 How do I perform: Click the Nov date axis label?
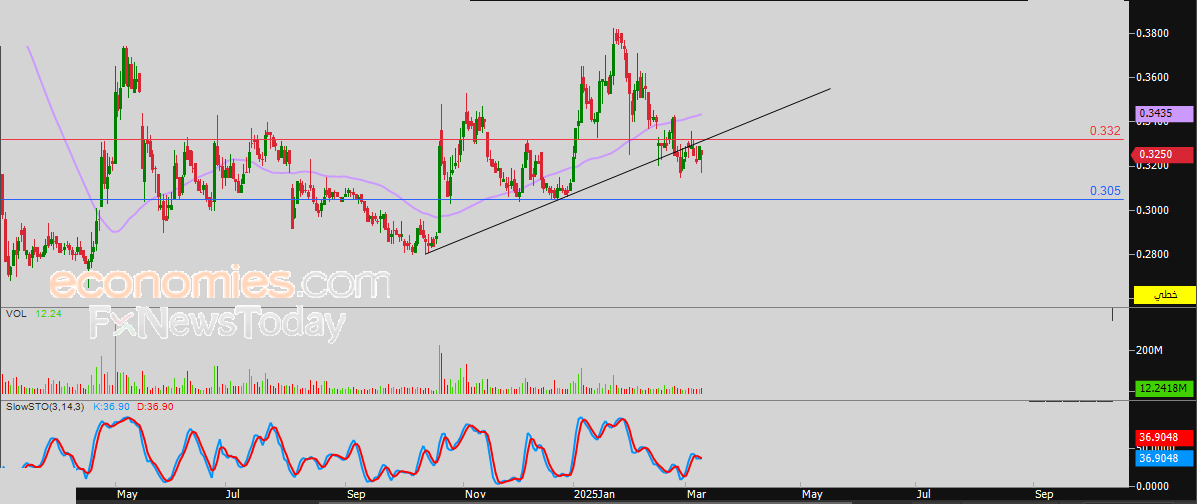[x=475, y=495]
